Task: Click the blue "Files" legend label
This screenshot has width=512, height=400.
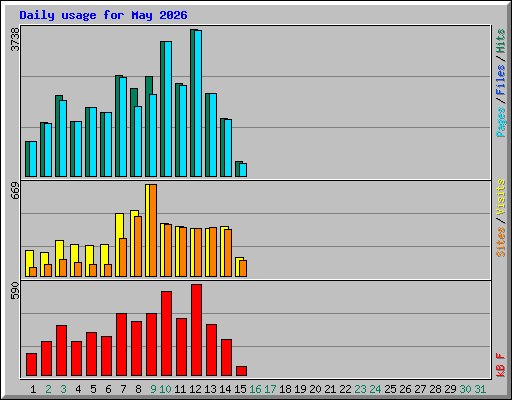Action: coord(501,80)
